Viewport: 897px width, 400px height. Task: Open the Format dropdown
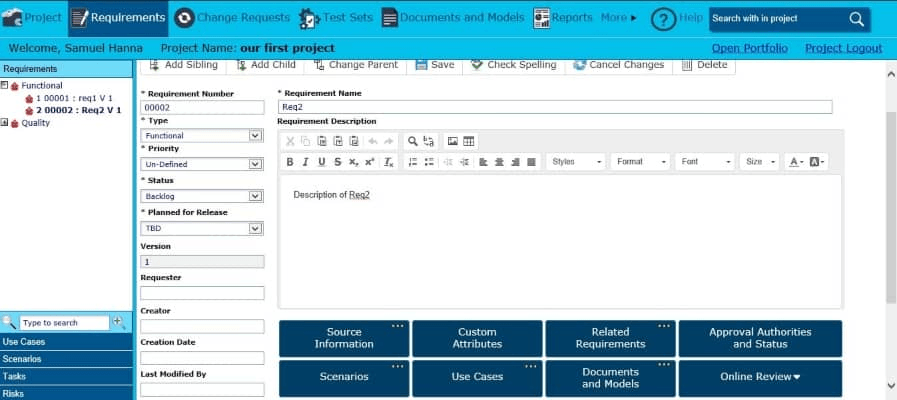(640, 162)
